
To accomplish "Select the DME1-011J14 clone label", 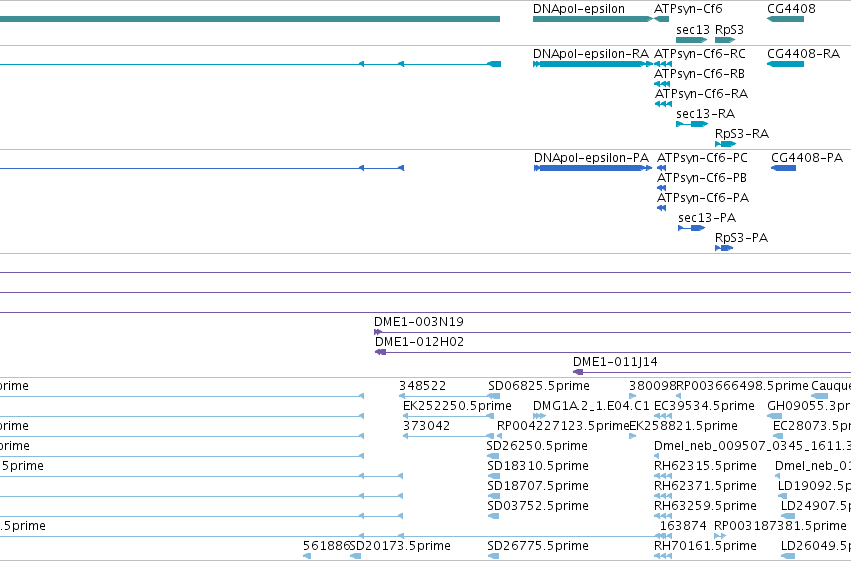I will pos(615,362).
